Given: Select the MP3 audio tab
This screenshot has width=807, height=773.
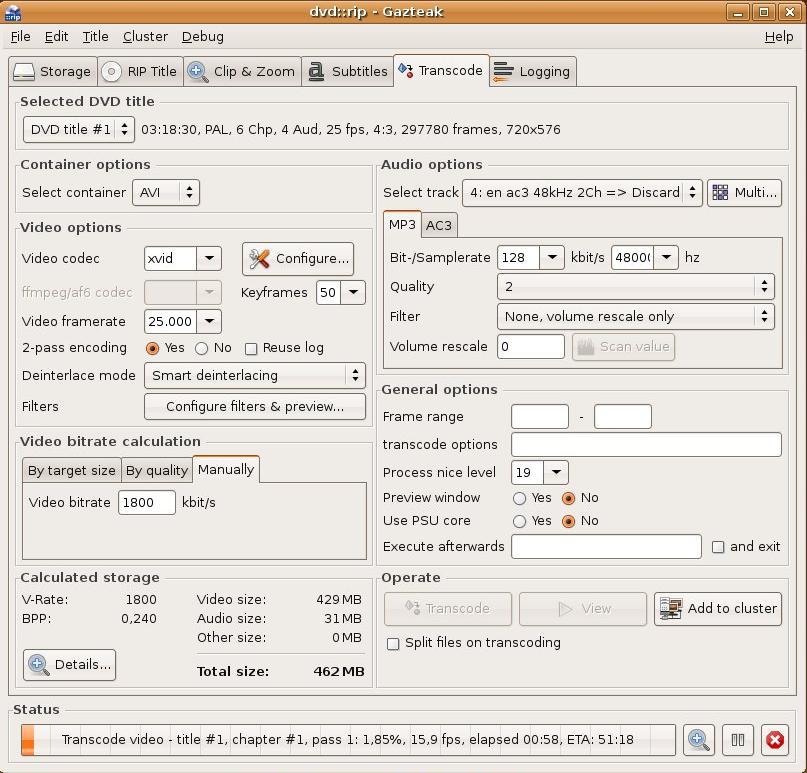Looking at the screenshot, I should pyautogui.click(x=402, y=224).
